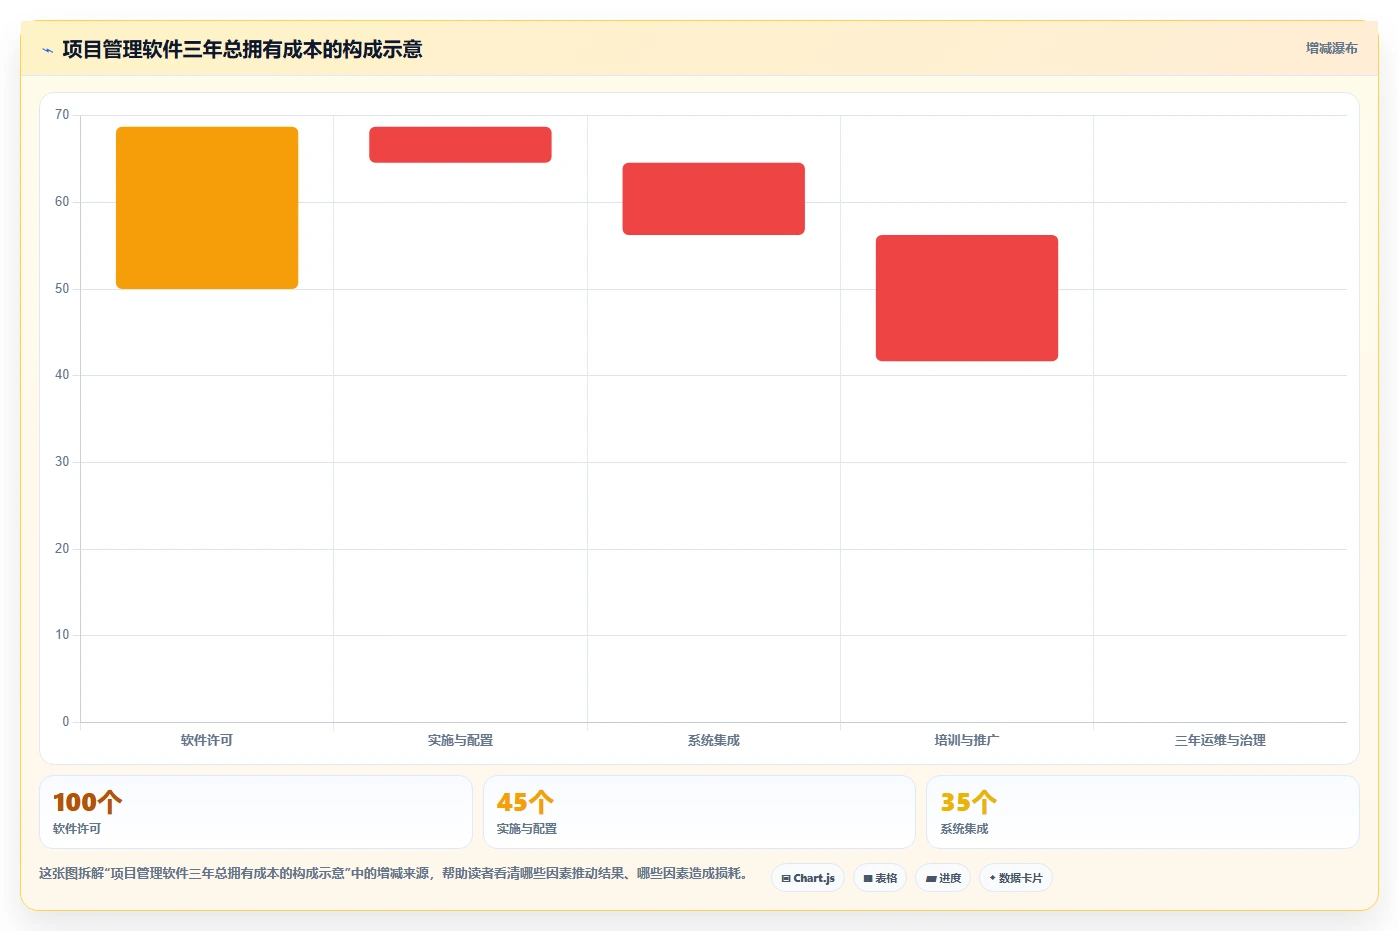Select the red 系统集成 waterfall bar

click(x=714, y=199)
